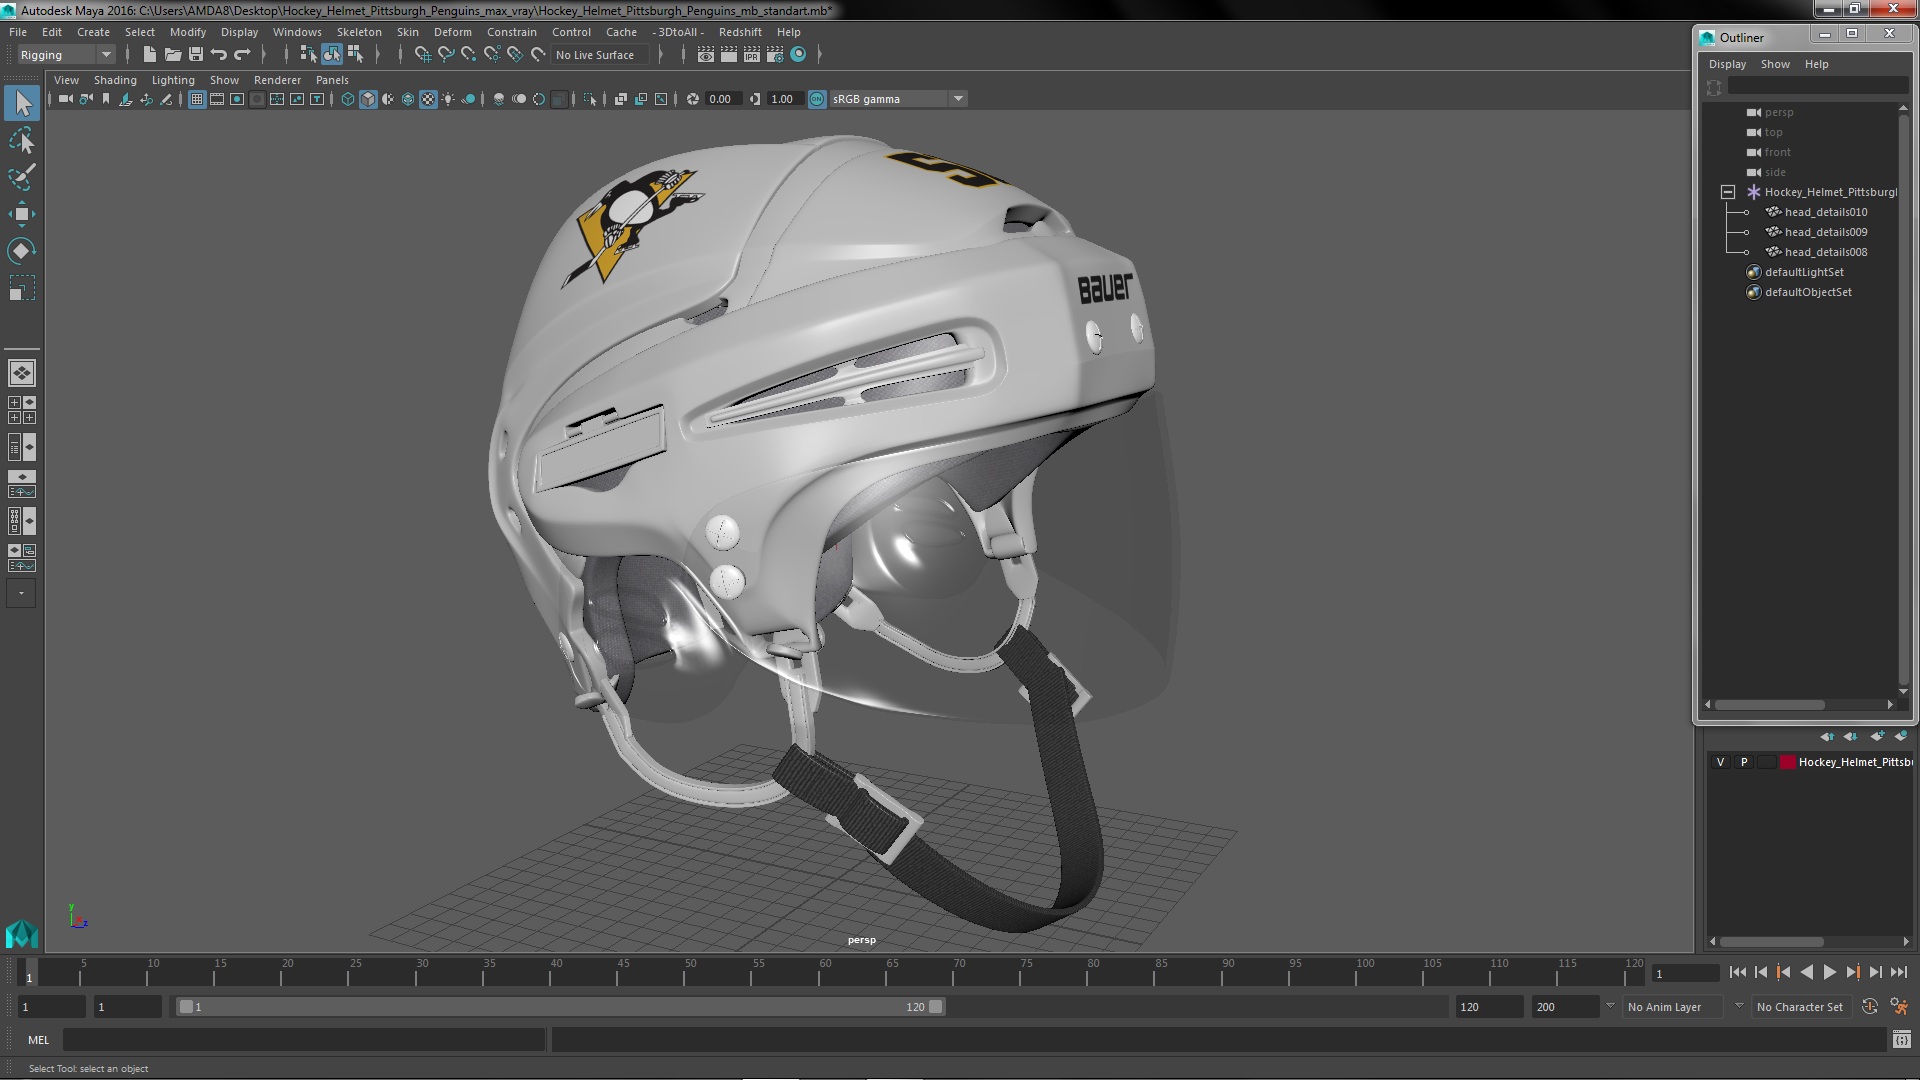Select by component type mode icon
This screenshot has width=1920, height=1080.
pos(355,54)
